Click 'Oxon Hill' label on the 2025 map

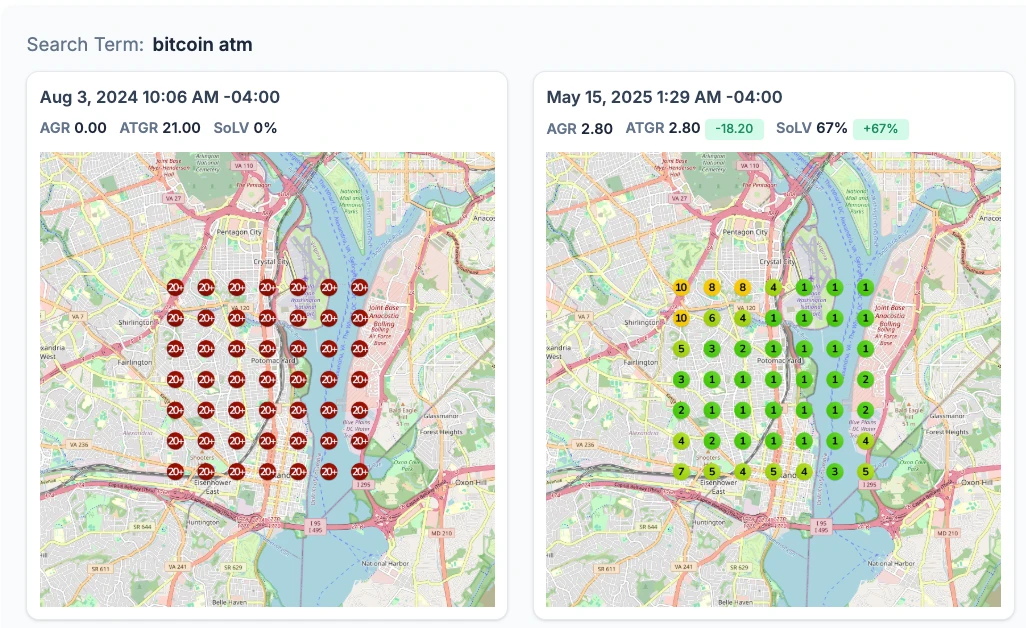979,482
